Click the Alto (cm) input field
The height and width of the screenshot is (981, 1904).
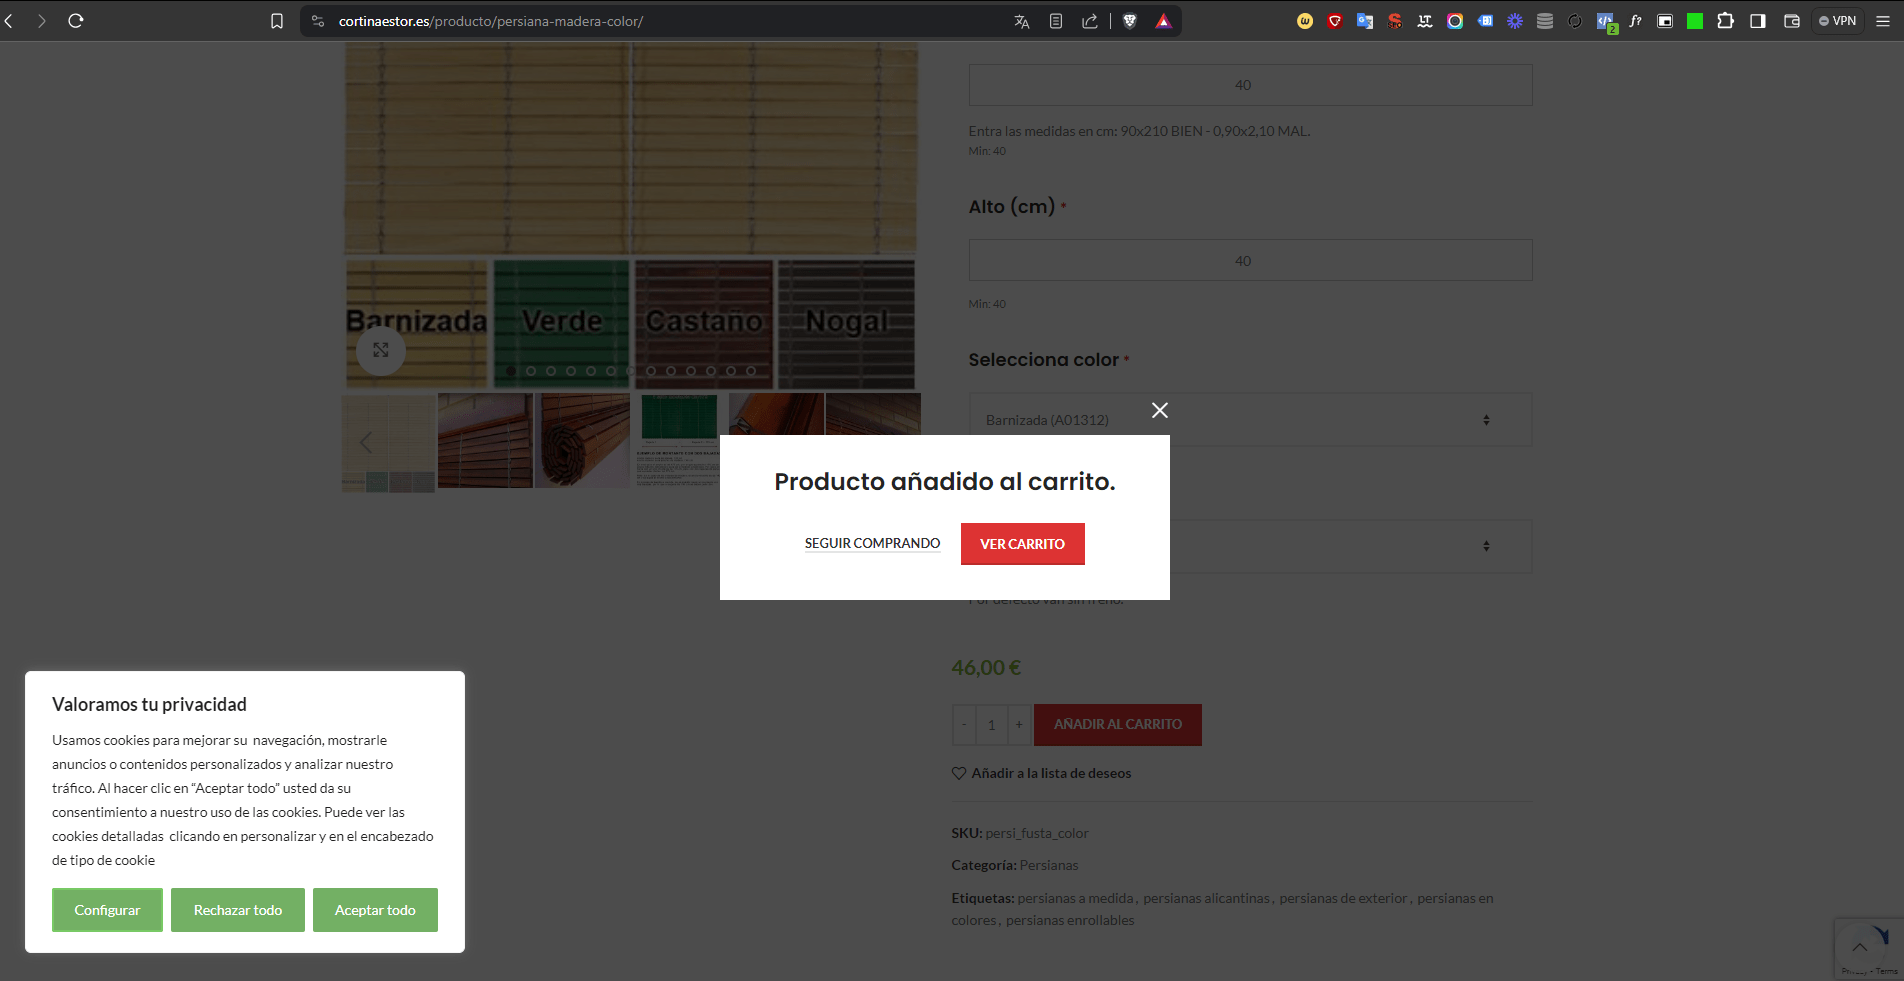click(x=1250, y=260)
